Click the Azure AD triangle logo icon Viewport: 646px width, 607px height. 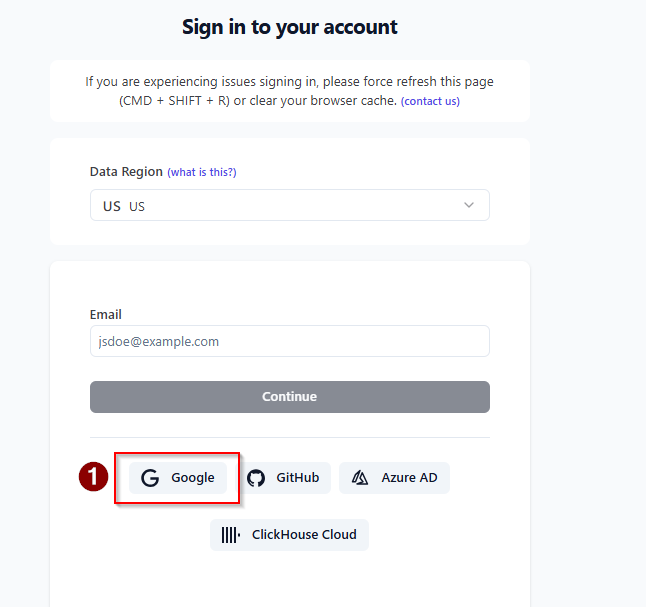[360, 478]
